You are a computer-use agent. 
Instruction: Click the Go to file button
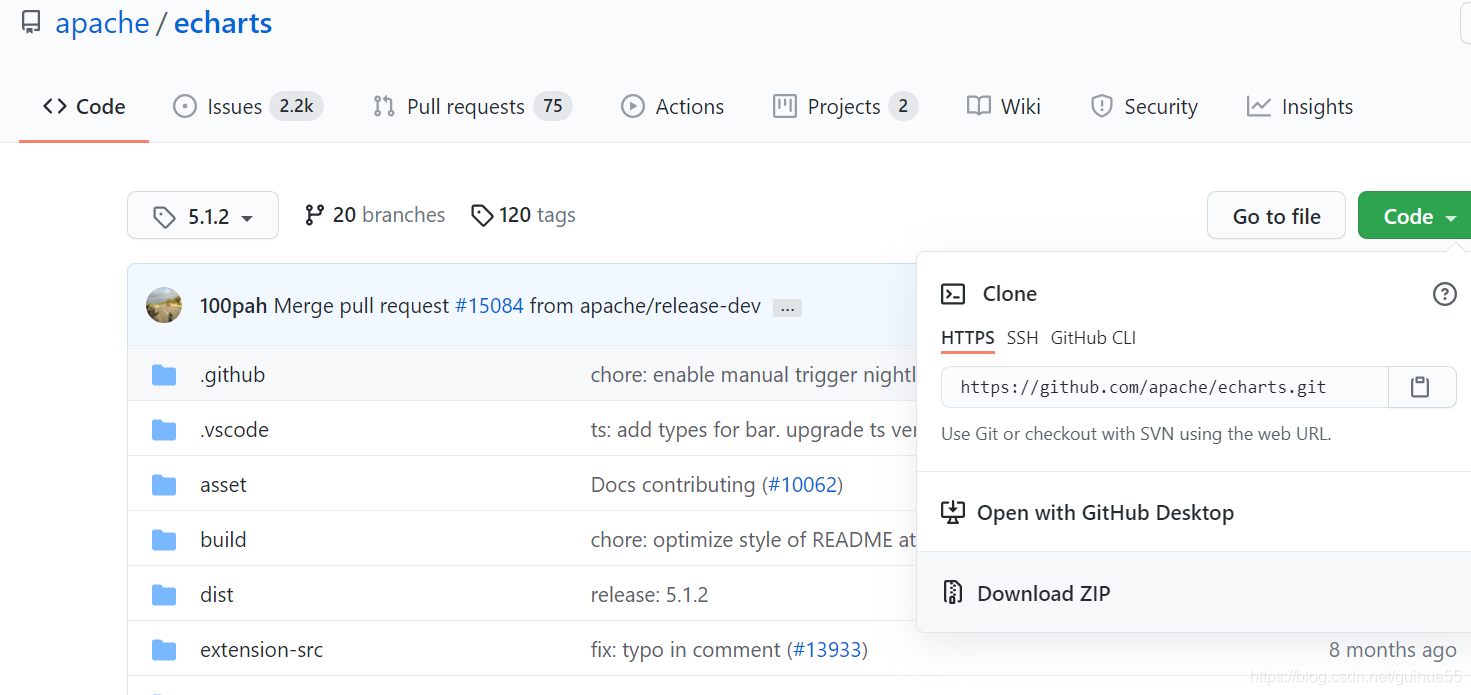(x=1277, y=216)
